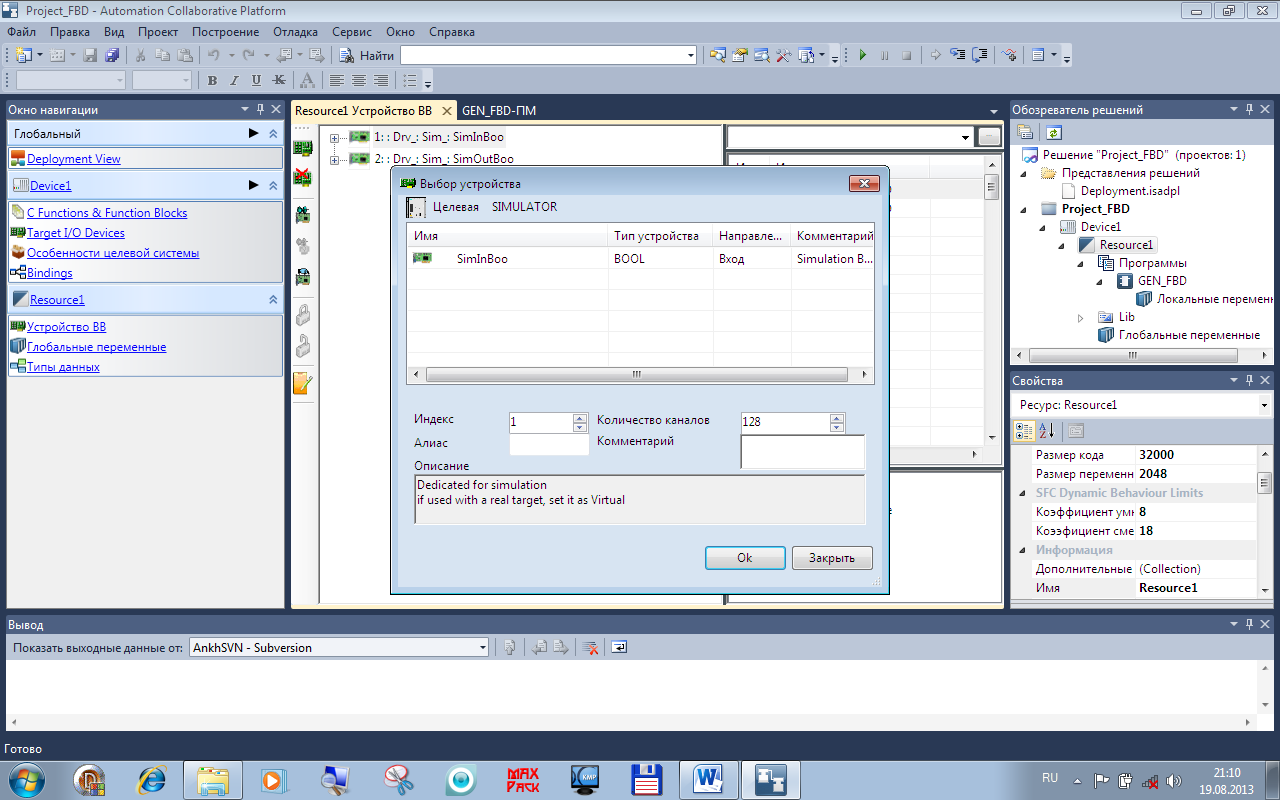Click the tools wrench icon in build toolbar

(784, 56)
